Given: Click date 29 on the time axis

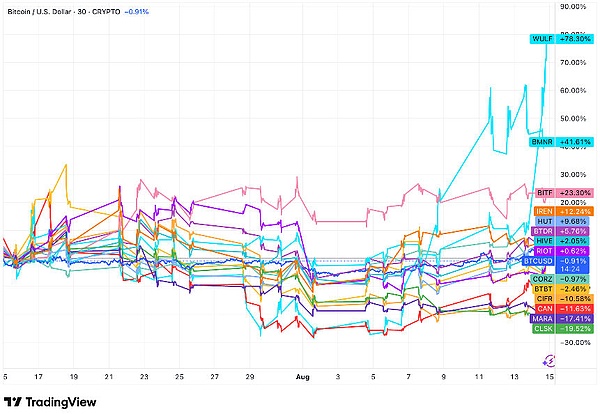Looking at the screenshot, I should click(249, 377).
